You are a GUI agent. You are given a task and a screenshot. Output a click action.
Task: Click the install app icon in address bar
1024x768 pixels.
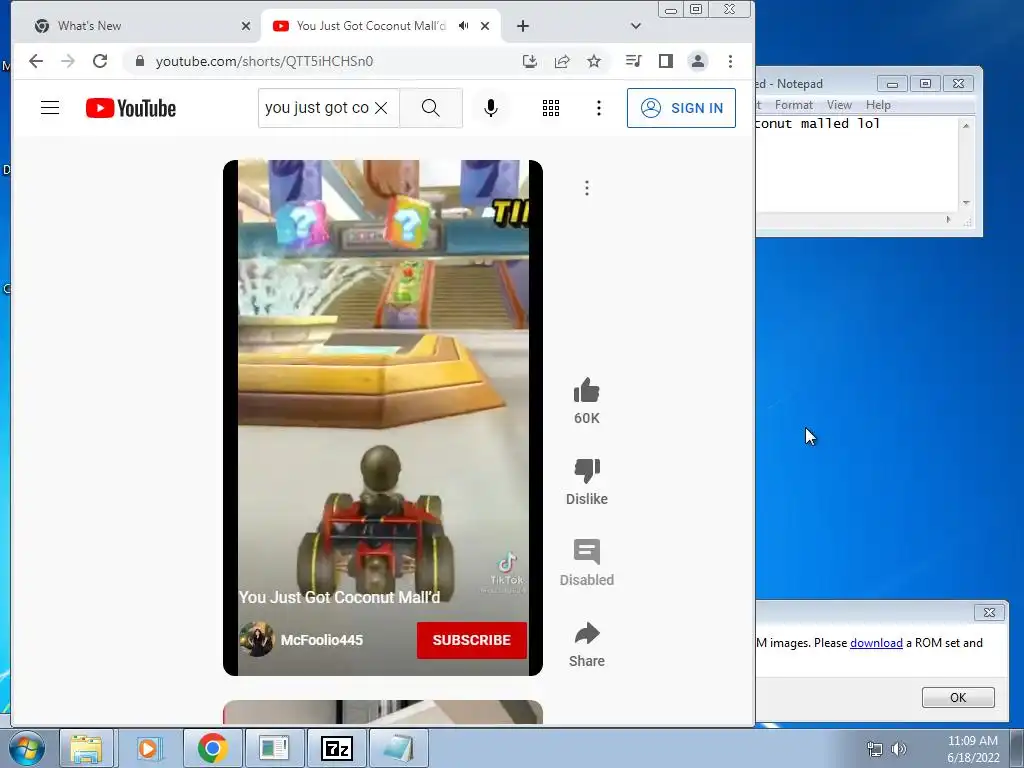530,61
